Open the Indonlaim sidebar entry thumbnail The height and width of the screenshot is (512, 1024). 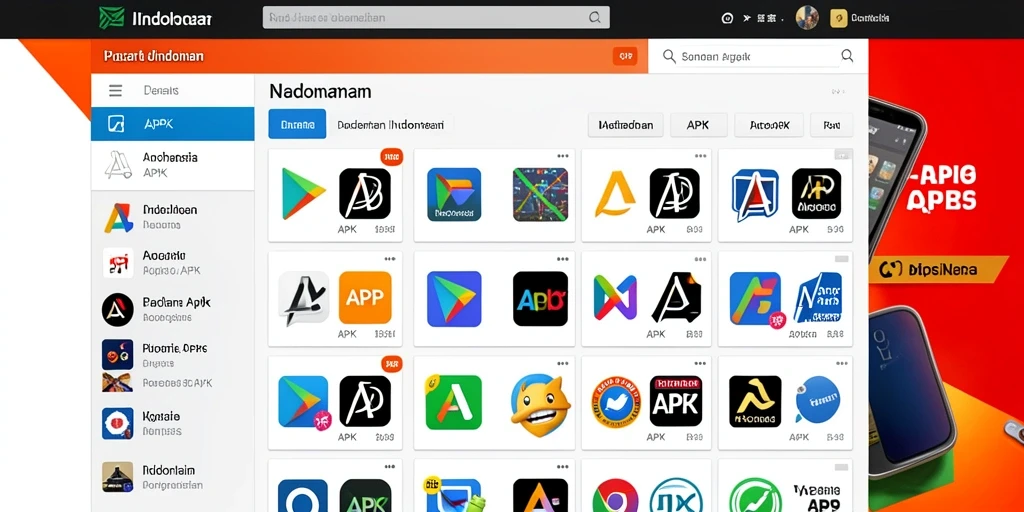[118, 477]
